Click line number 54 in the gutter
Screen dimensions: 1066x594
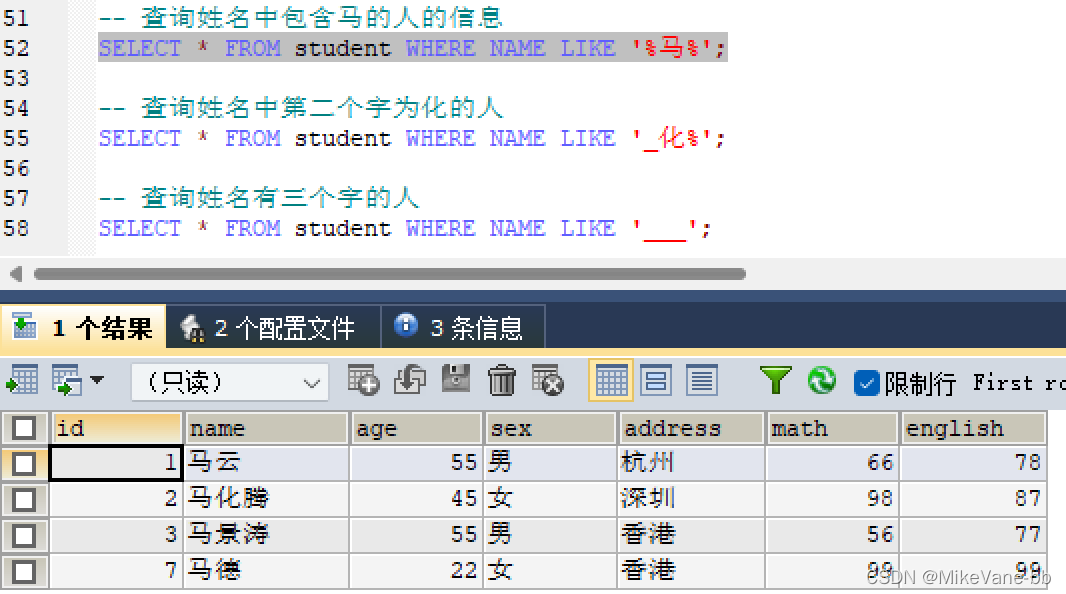click(16, 108)
